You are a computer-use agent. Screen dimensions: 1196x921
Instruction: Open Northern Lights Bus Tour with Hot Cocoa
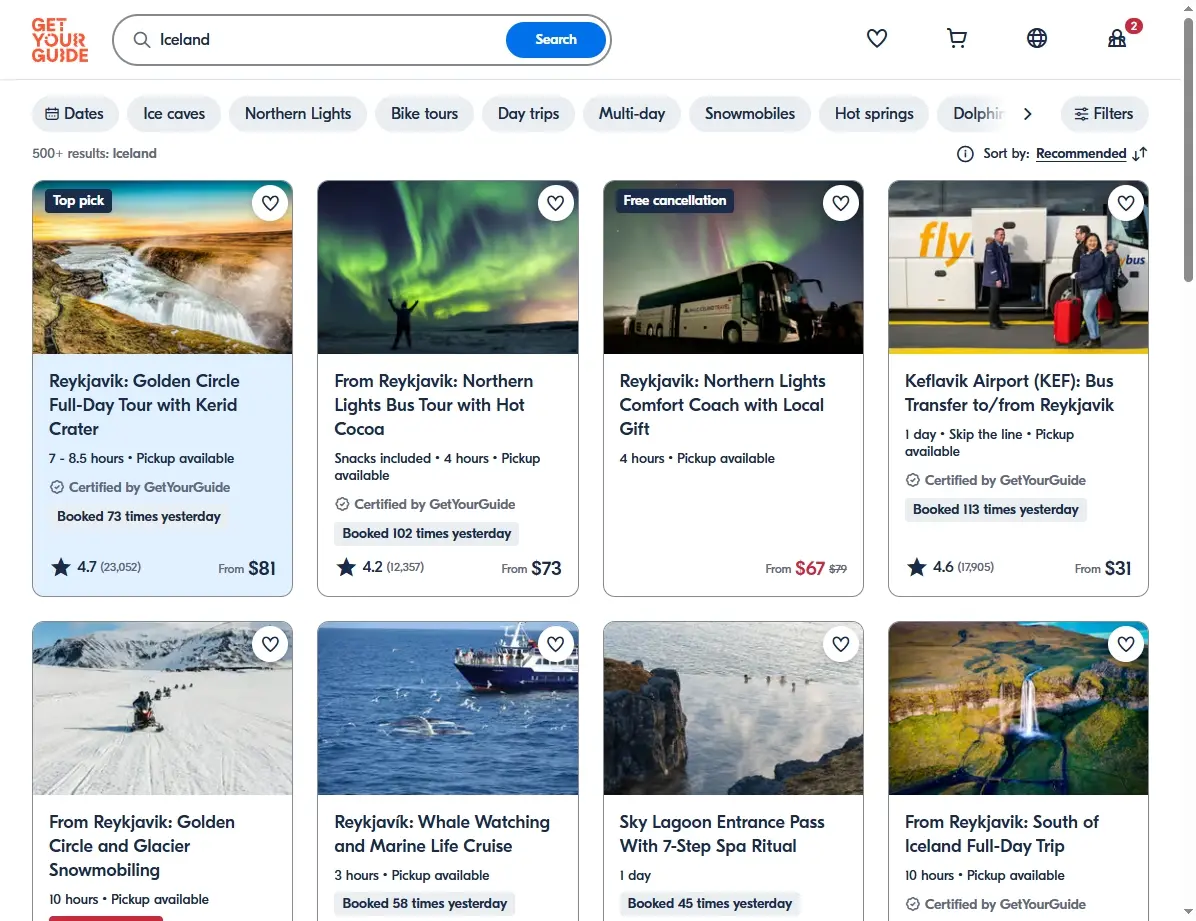click(433, 405)
